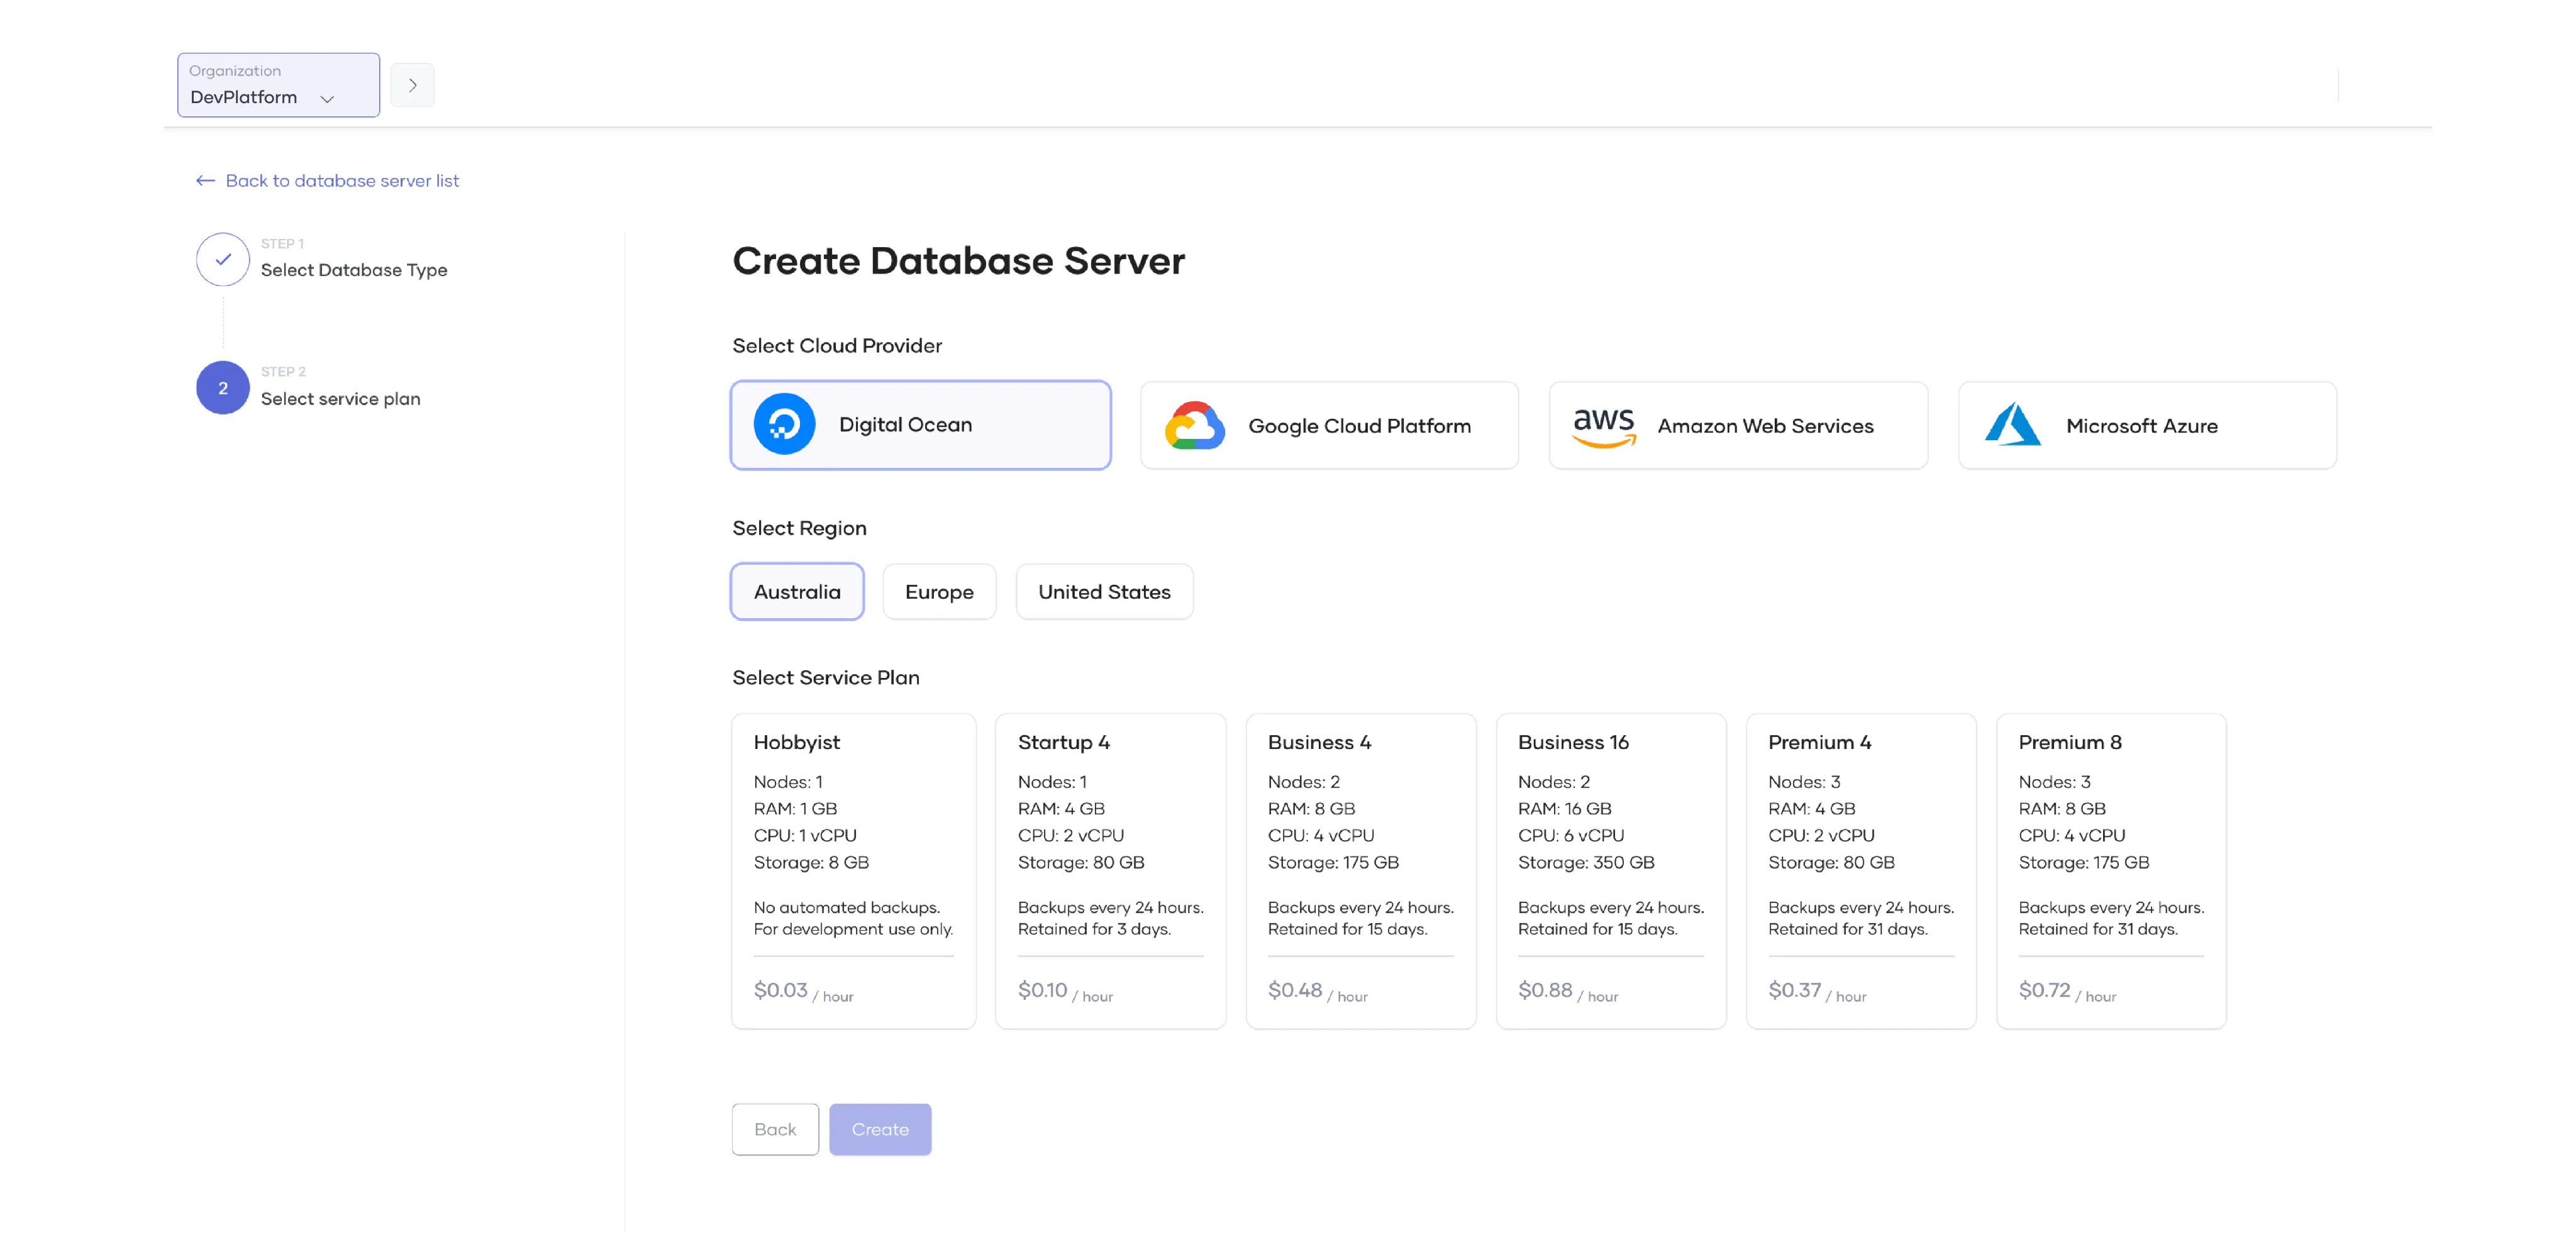Toggle the Australia region selection
This screenshot has width=2576, height=1242.
coord(797,591)
